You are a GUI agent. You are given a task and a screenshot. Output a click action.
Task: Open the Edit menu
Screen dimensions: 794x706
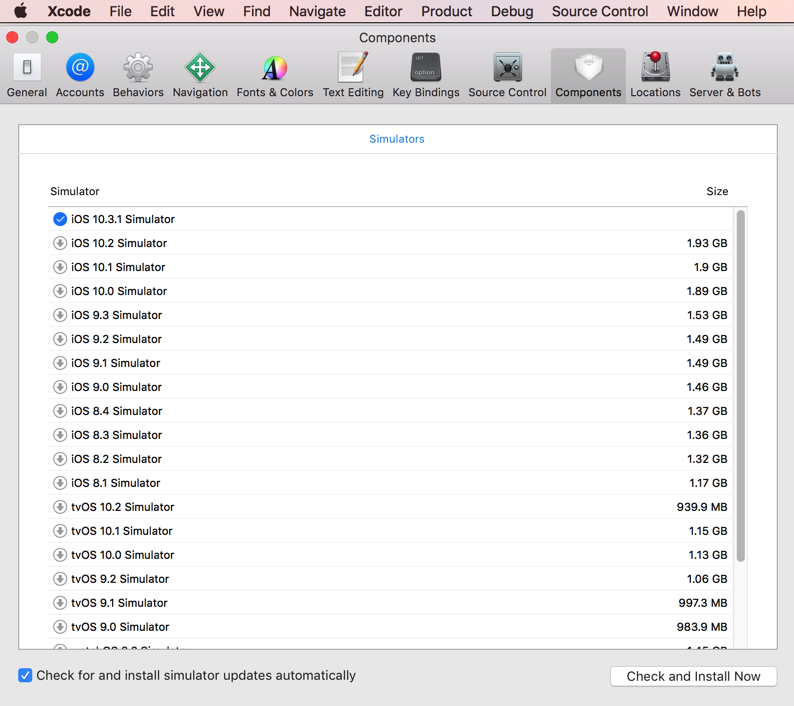(162, 11)
